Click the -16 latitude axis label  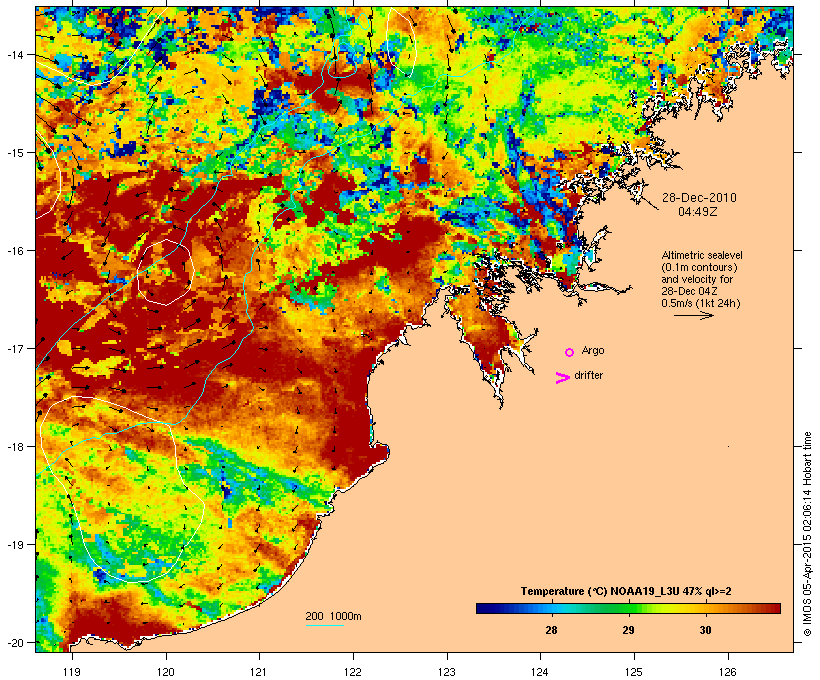tap(14, 251)
